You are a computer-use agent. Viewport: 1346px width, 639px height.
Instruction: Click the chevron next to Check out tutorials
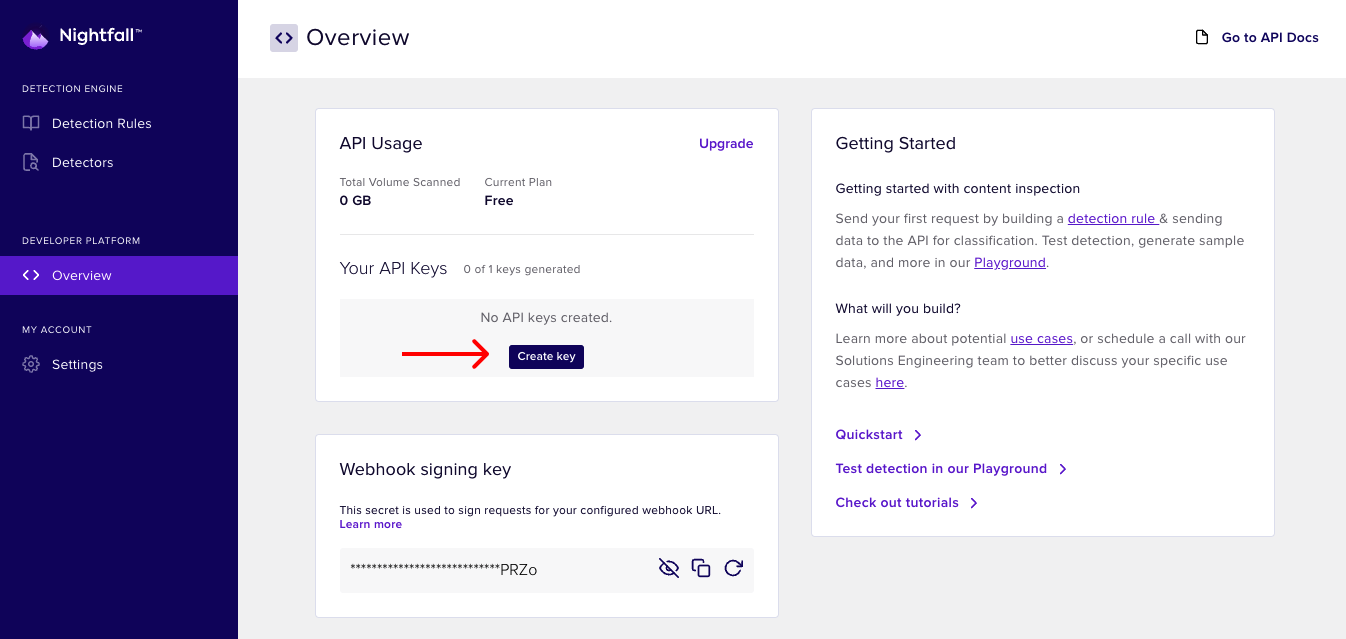tap(974, 503)
